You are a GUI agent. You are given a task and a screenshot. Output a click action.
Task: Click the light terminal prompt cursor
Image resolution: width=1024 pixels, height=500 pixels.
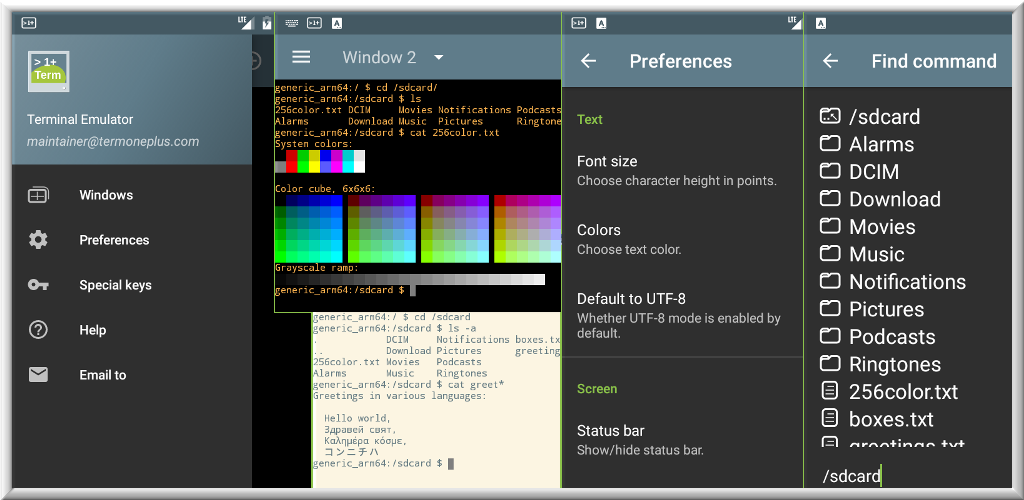point(451,463)
